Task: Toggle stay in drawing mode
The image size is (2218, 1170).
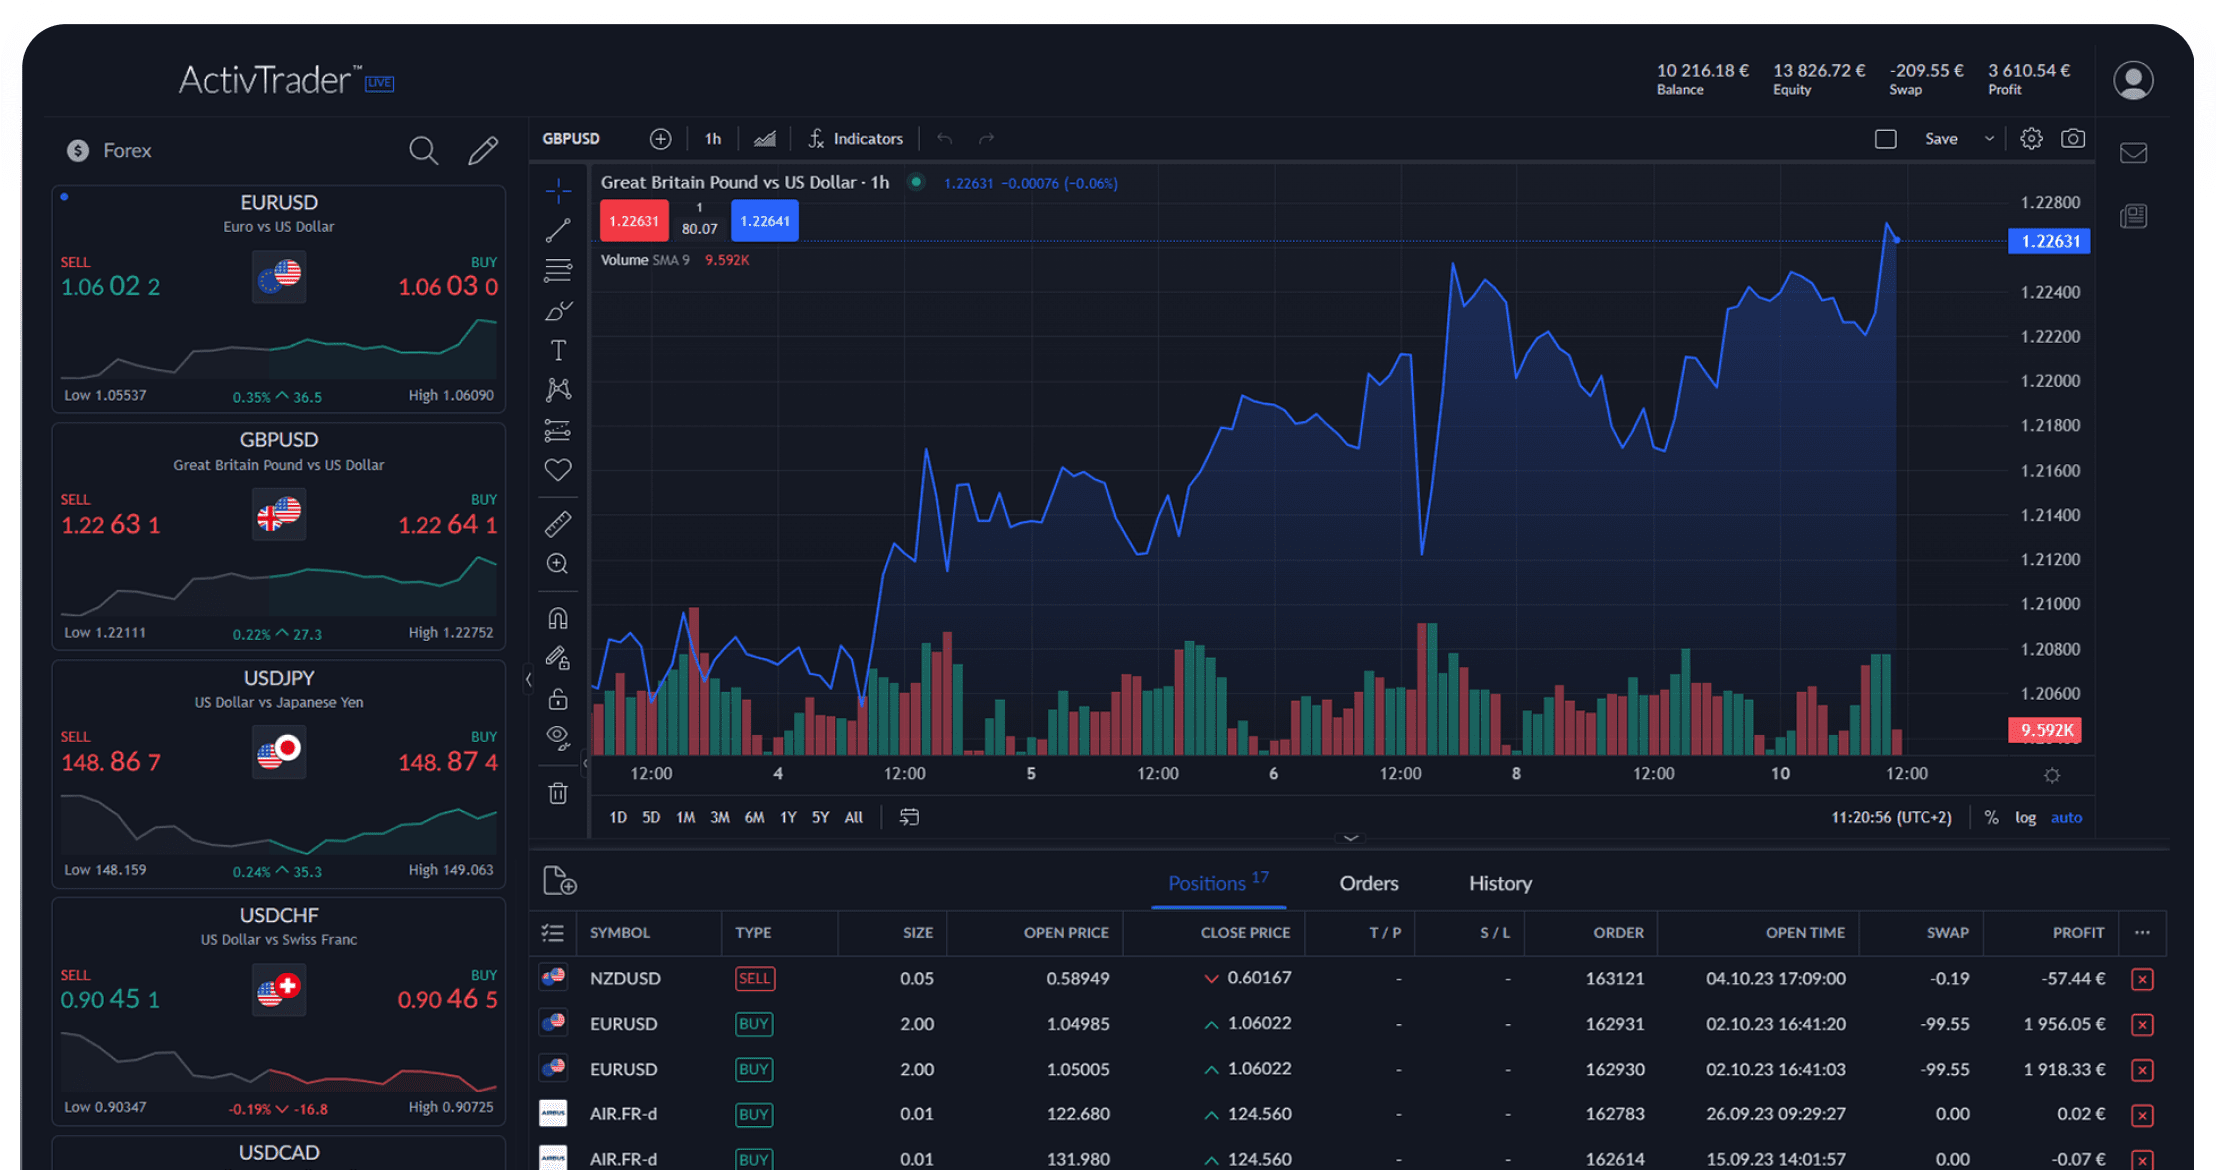Action: tap(558, 658)
